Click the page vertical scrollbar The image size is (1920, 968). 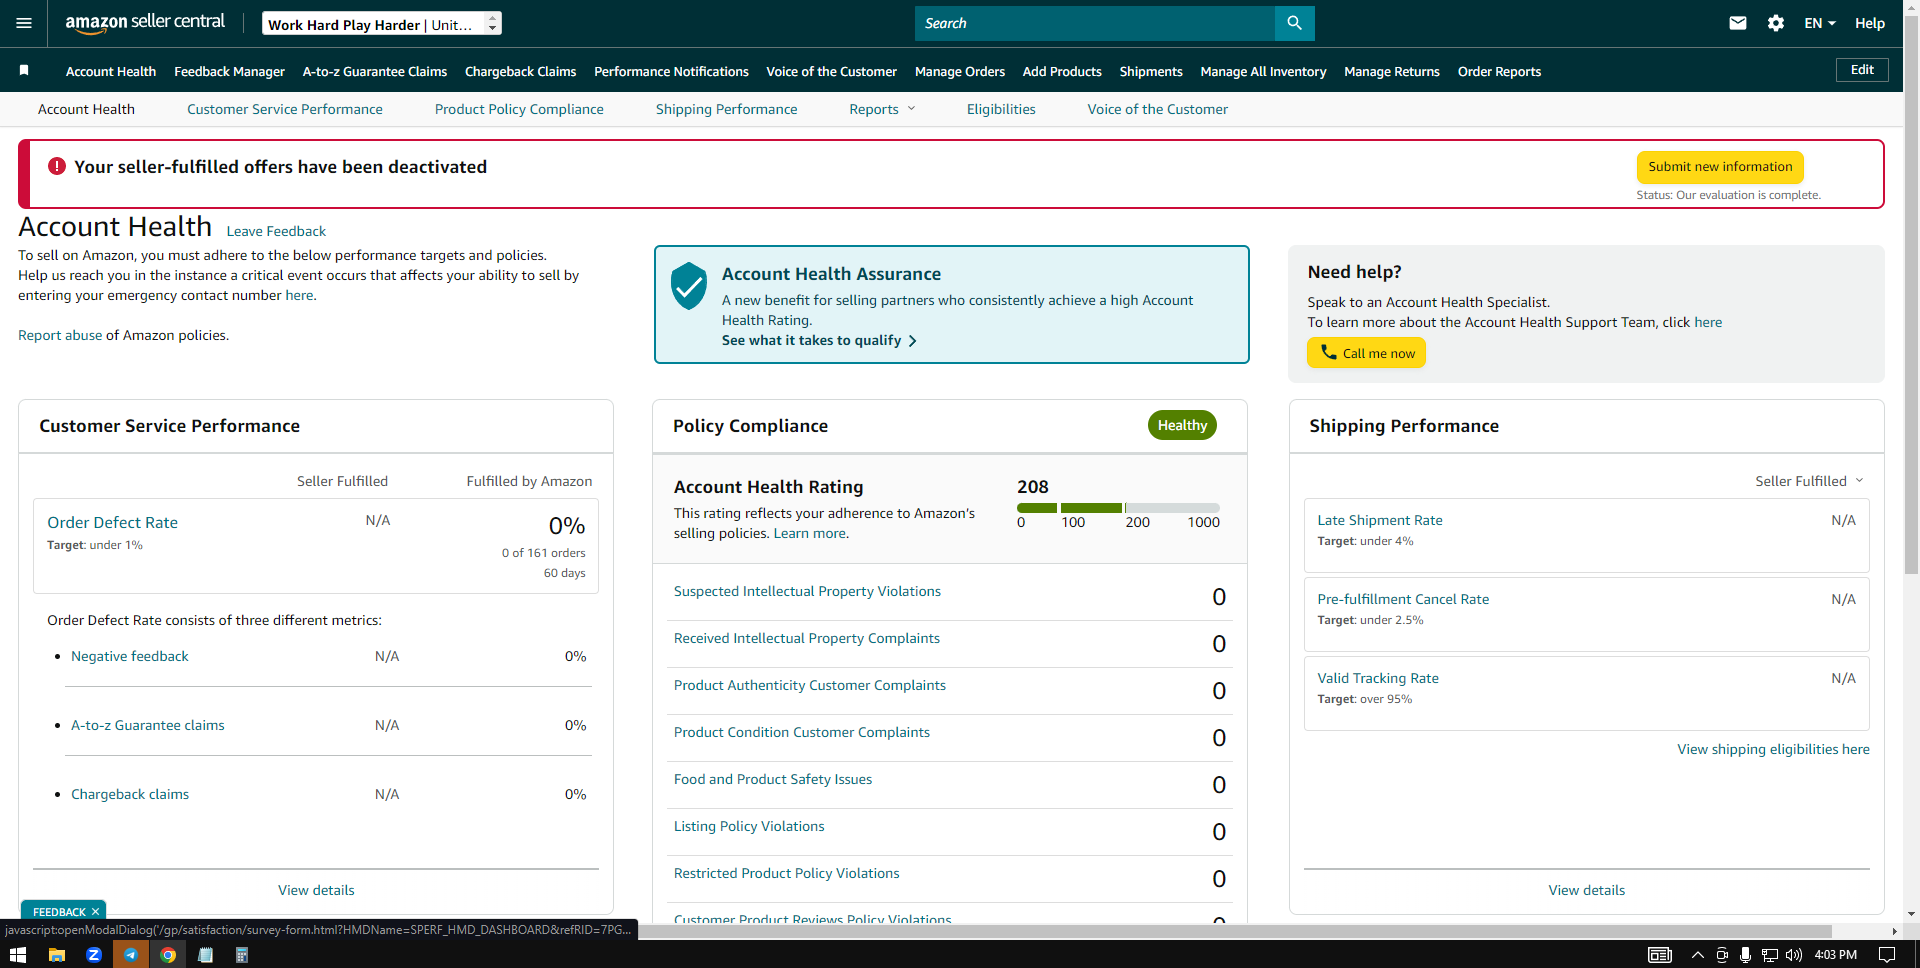click(1911, 295)
